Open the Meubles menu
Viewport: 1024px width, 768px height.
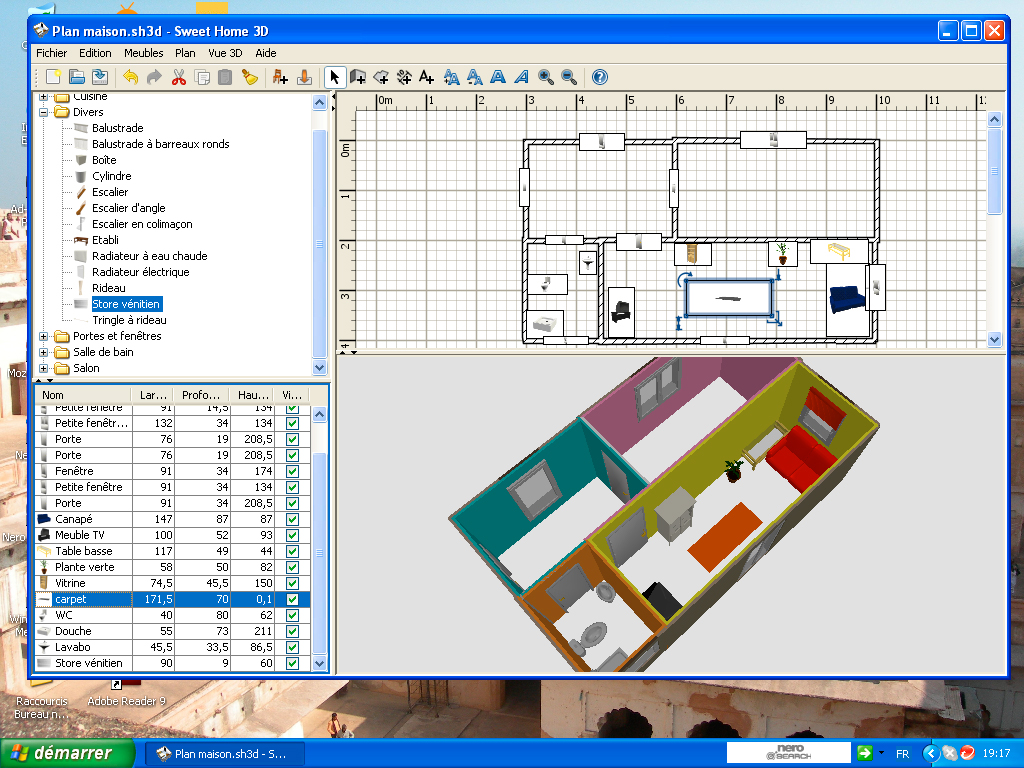point(144,53)
